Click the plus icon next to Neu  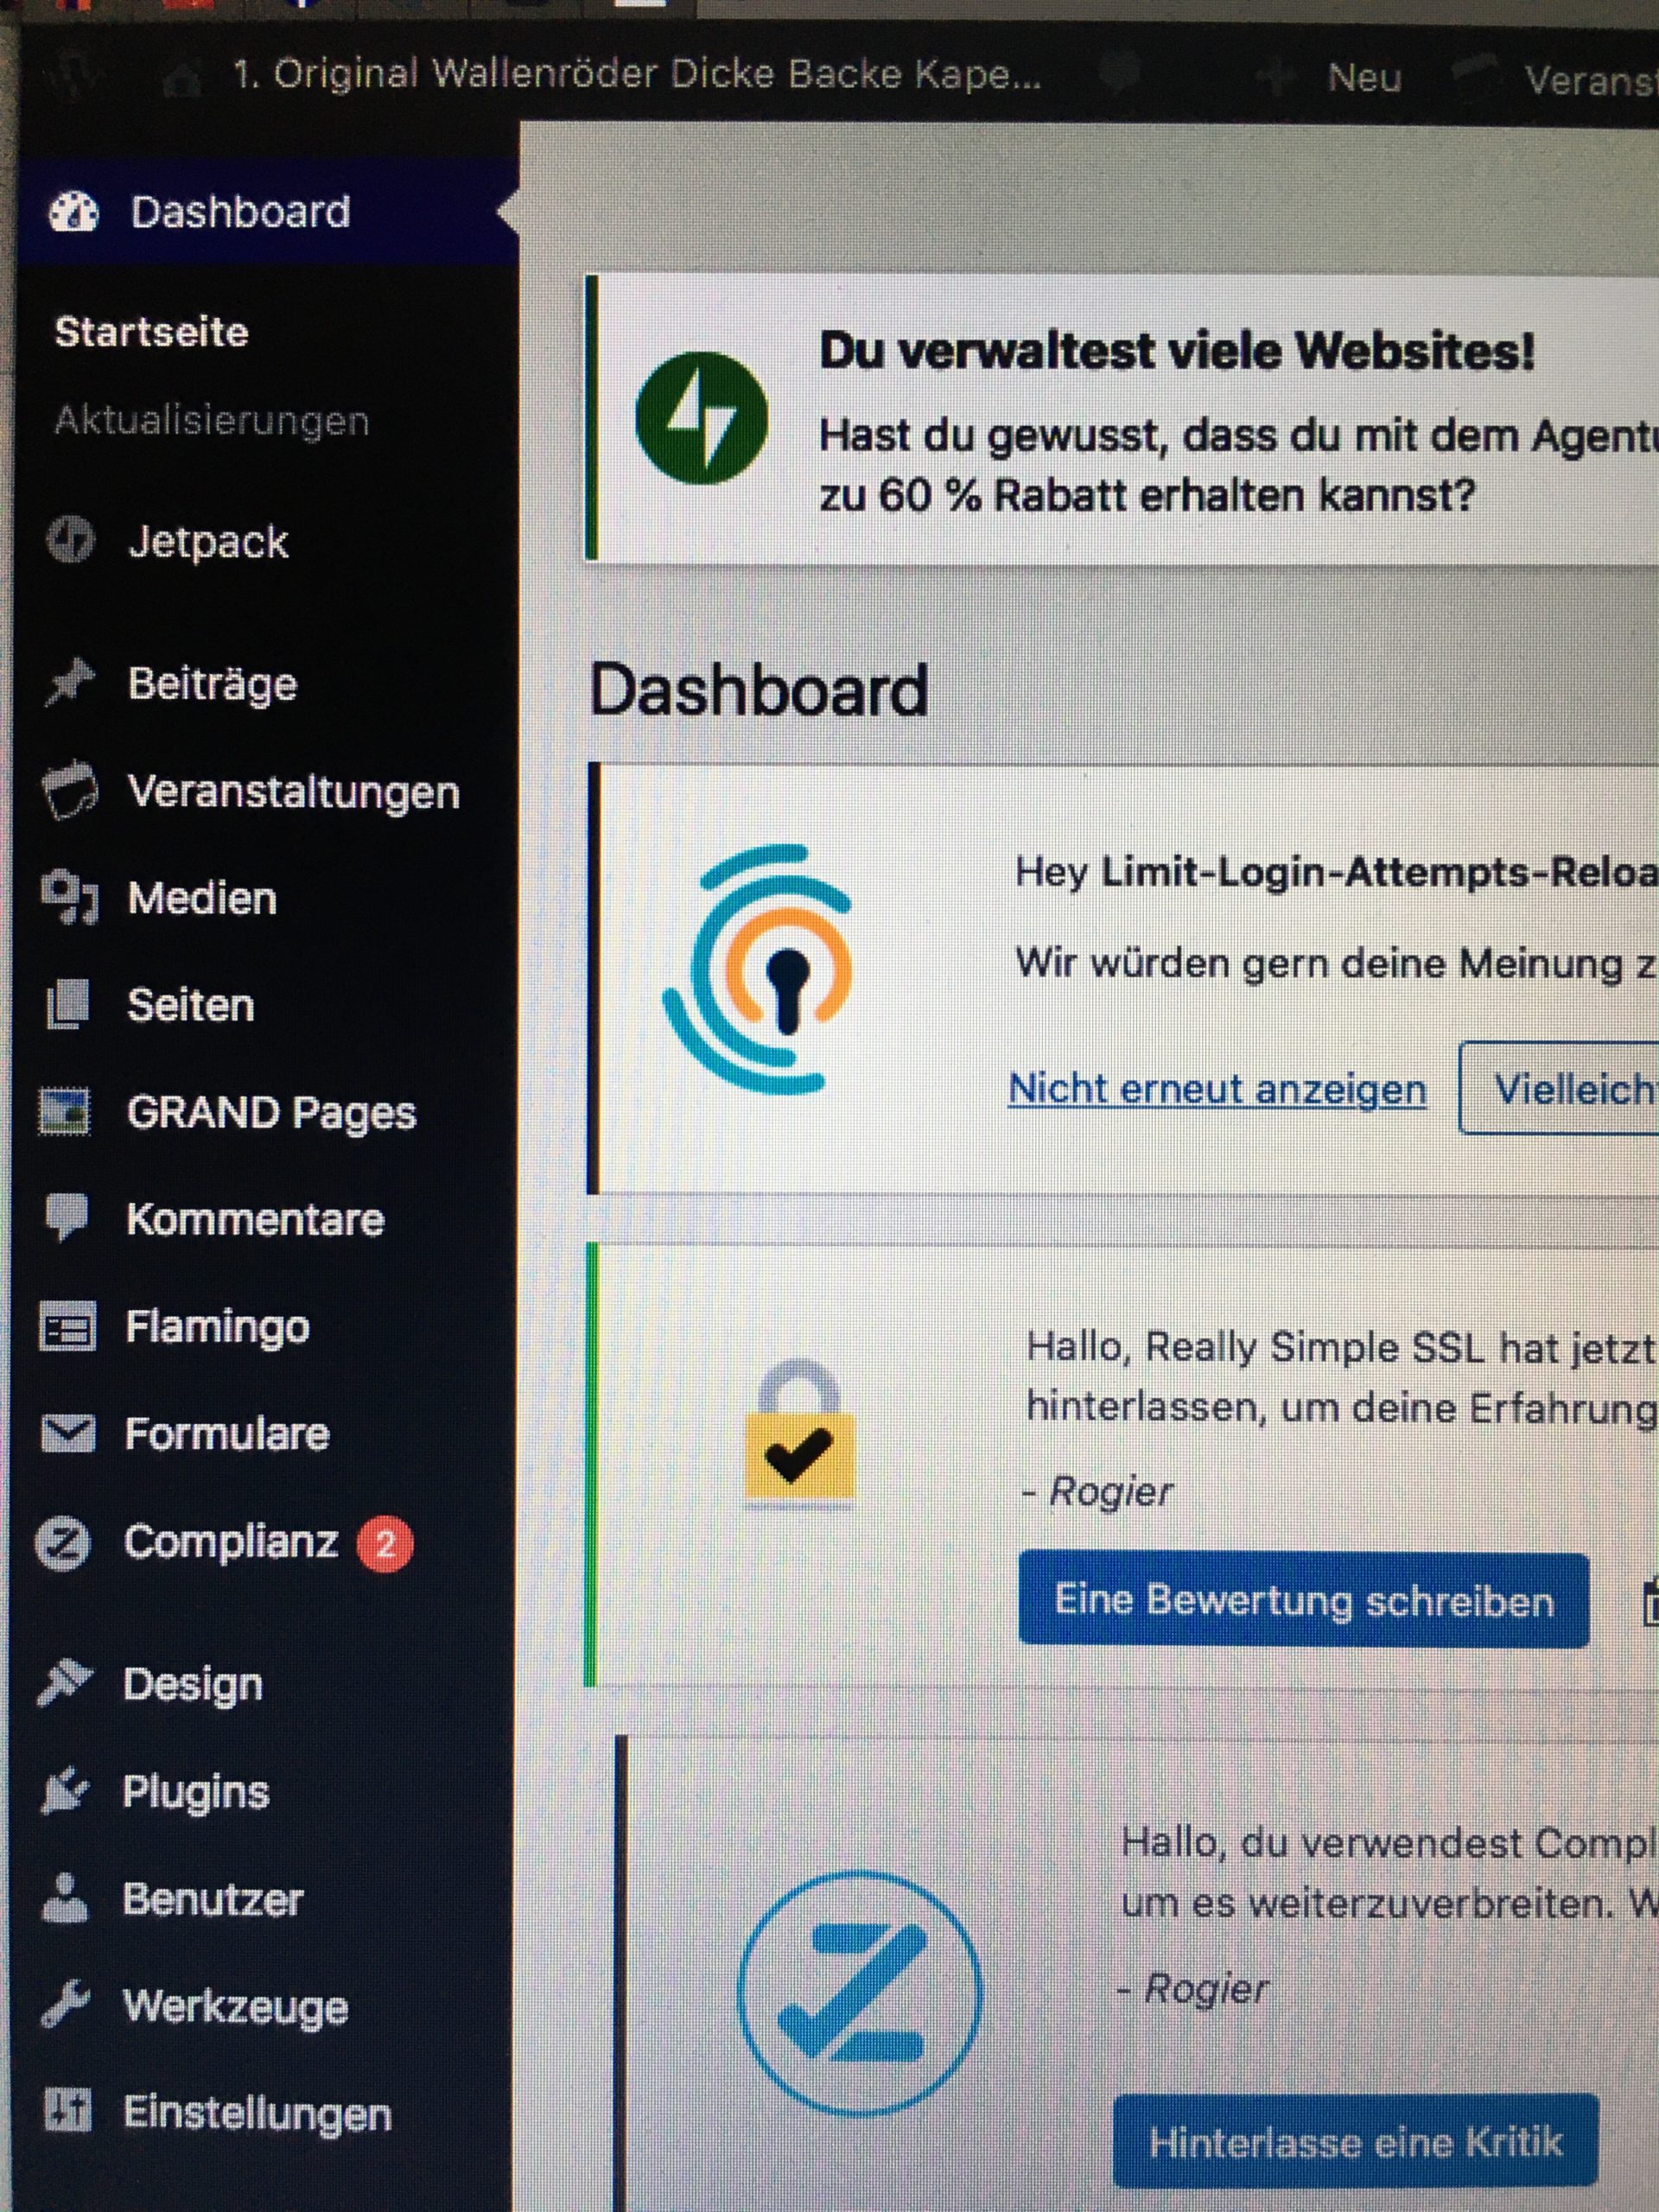(1276, 77)
